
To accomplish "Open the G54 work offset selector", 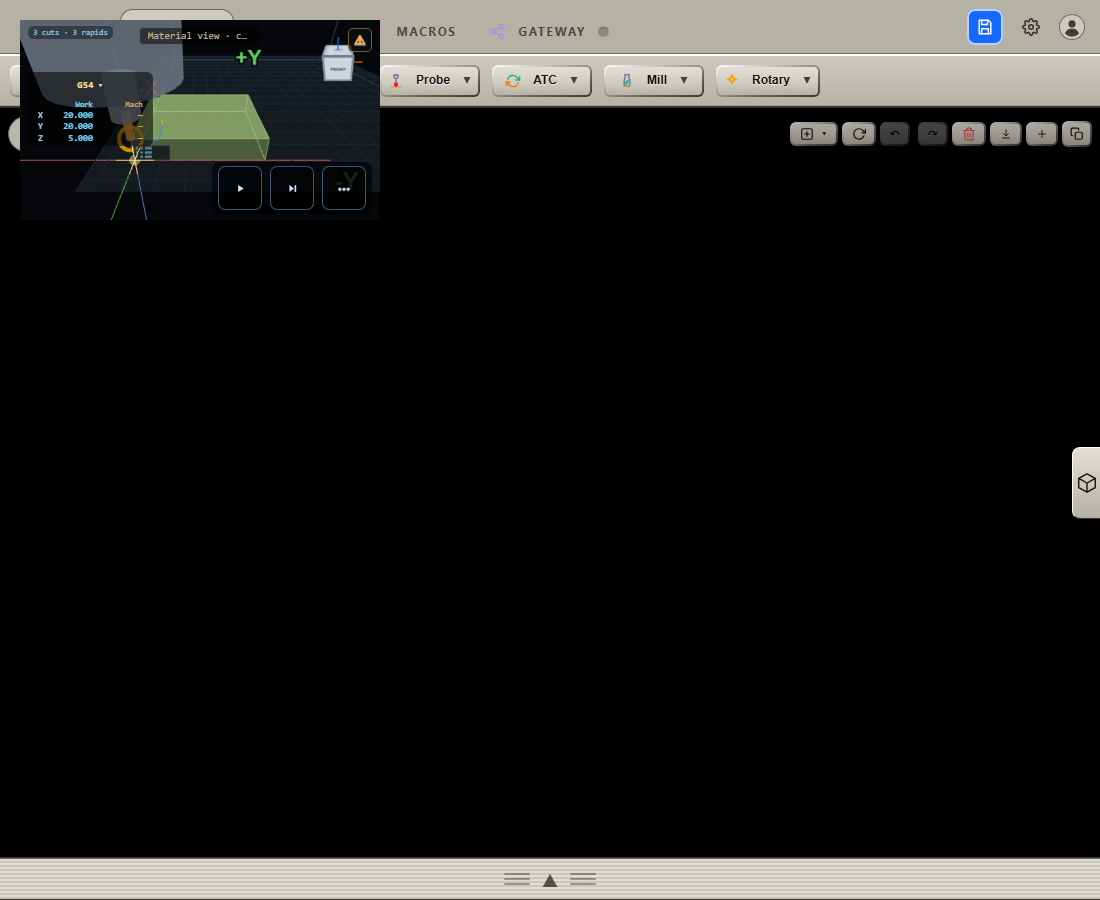I will point(89,85).
